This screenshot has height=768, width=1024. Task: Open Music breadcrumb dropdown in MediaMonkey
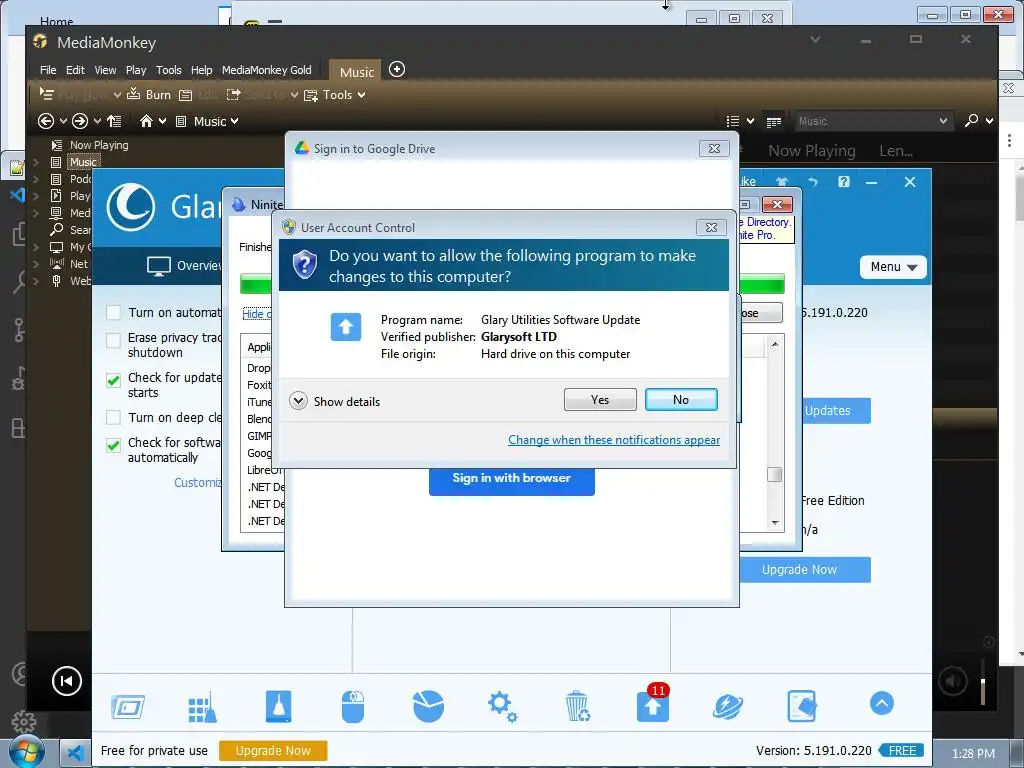[234, 121]
